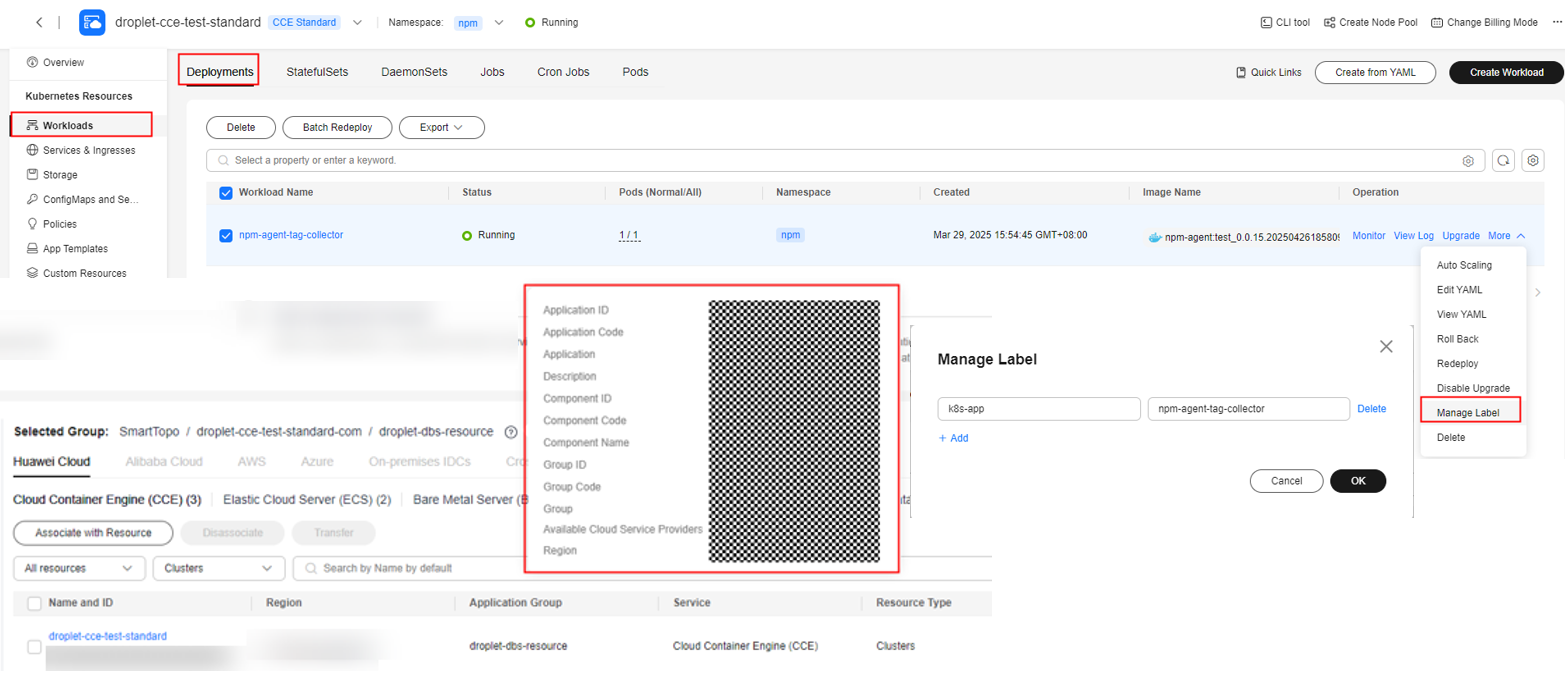Switch to the StatefulSets tab
Image resolution: width=1565 pixels, height=694 pixels.
[318, 72]
